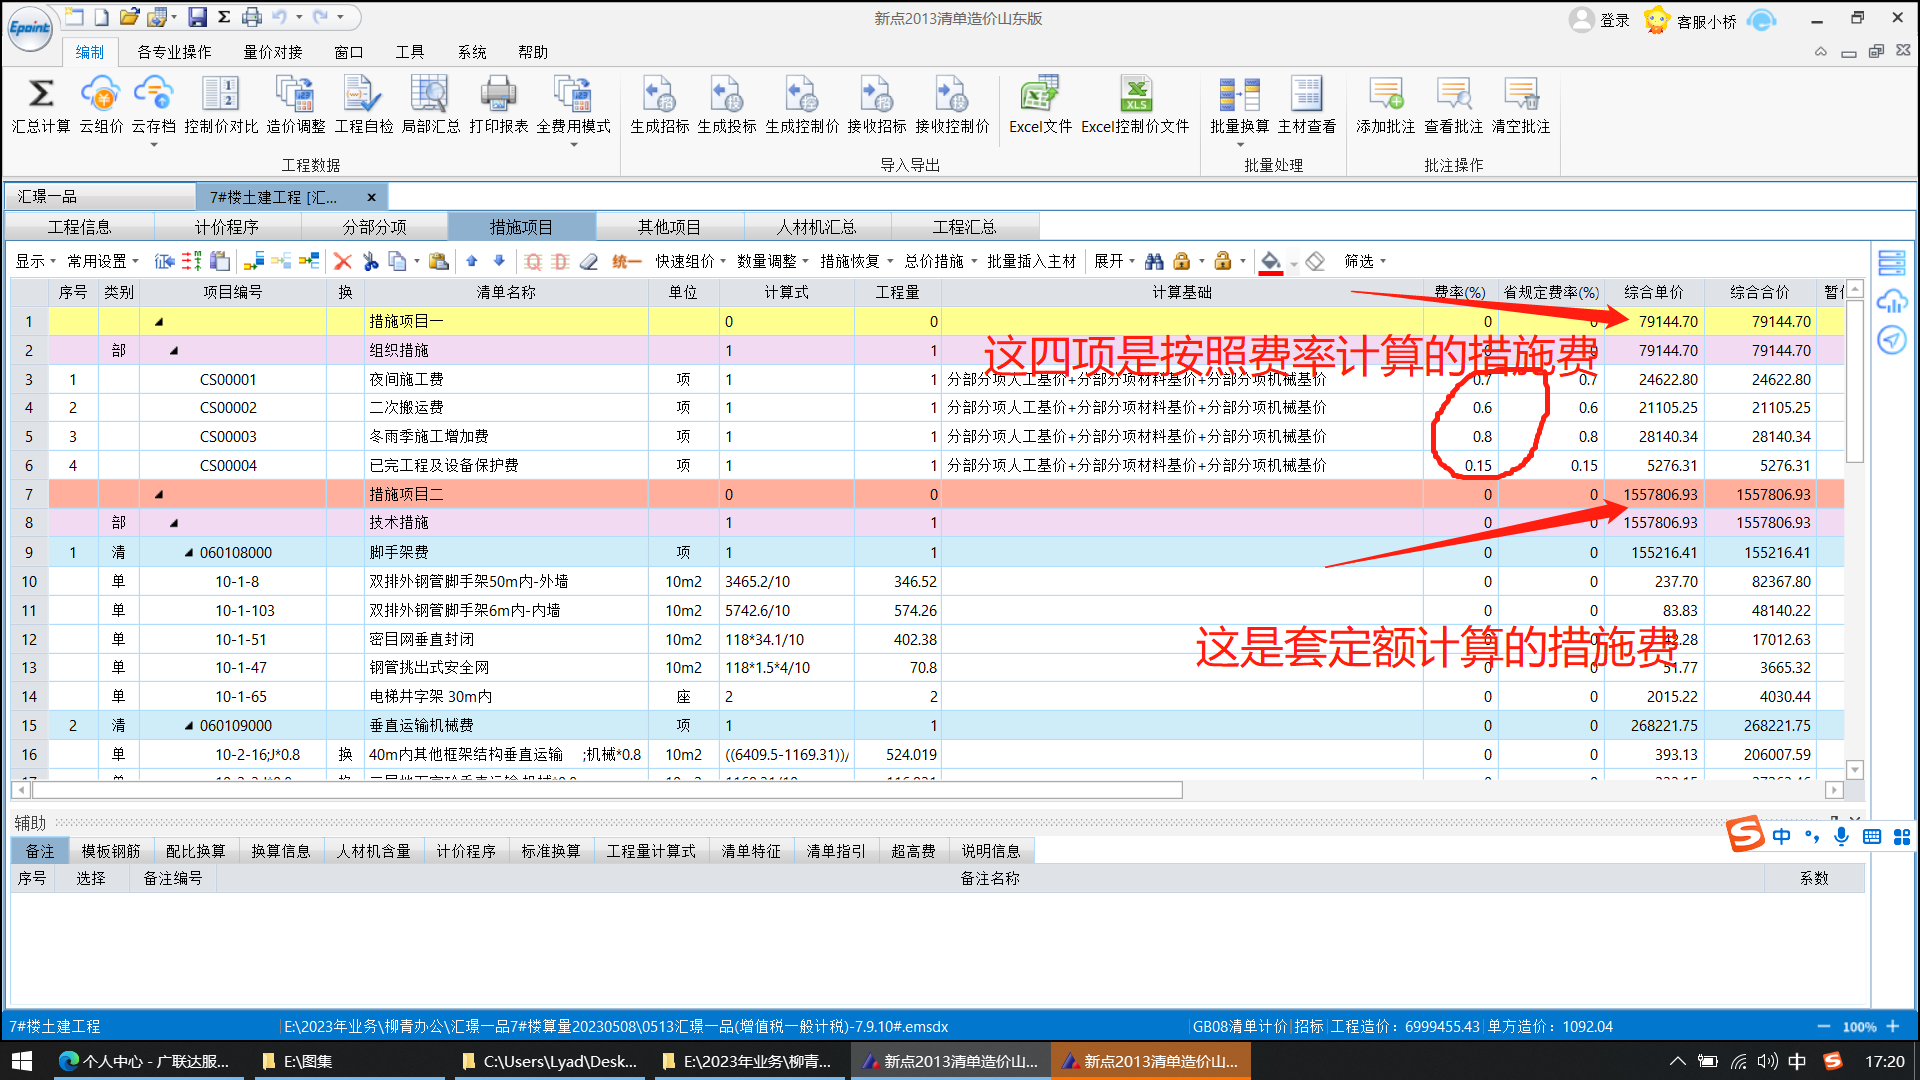Image resolution: width=1920 pixels, height=1080 pixels.
Task: Click the 查看批注 icon
Action: tap(1453, 95)
